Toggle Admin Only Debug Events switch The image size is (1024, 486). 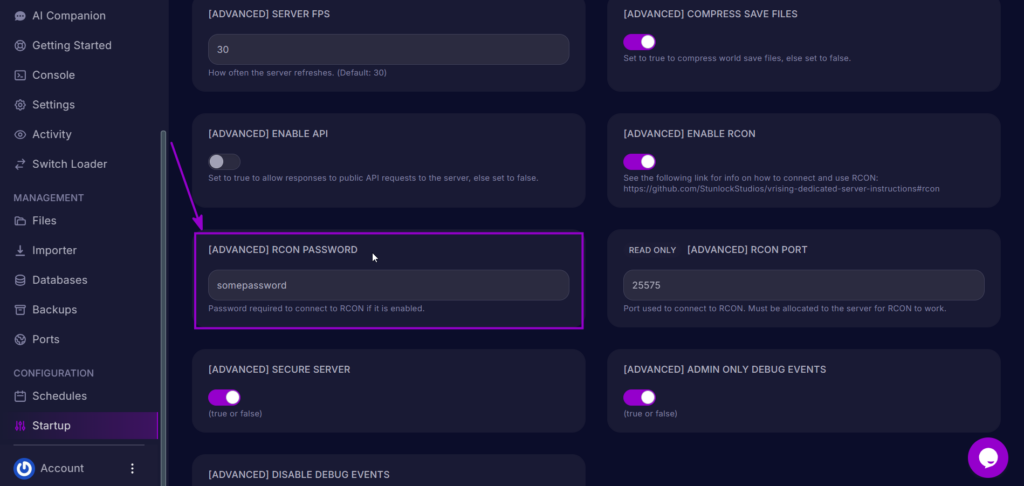coord(639,397)
